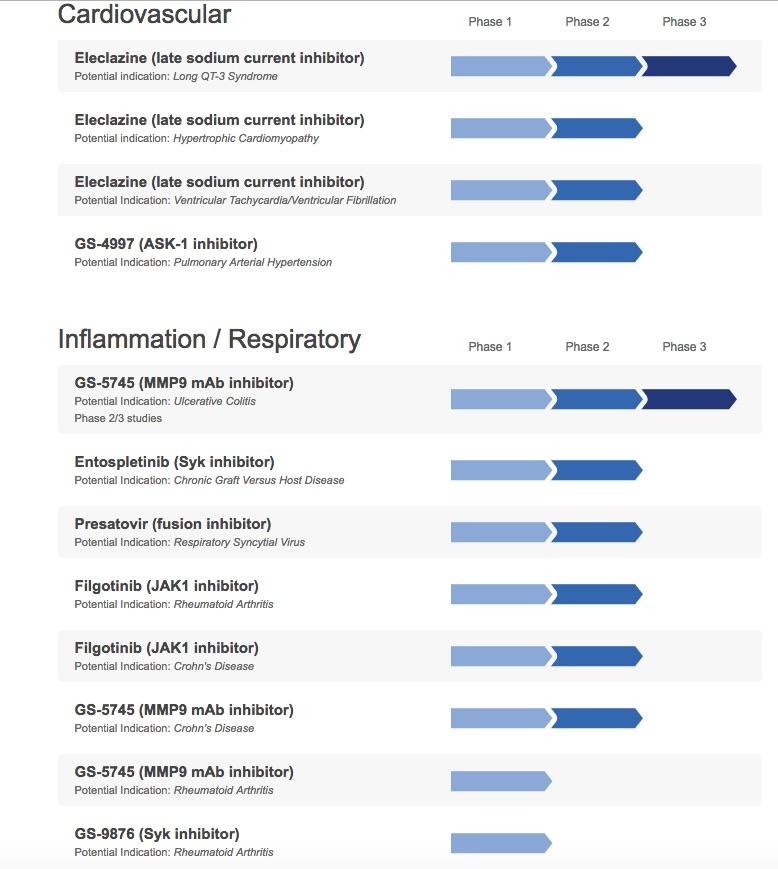
Task: Click Phase 3 arrow for Eleclazine Long QT-3
Action: pyautogui.click(x=688, y=66)
